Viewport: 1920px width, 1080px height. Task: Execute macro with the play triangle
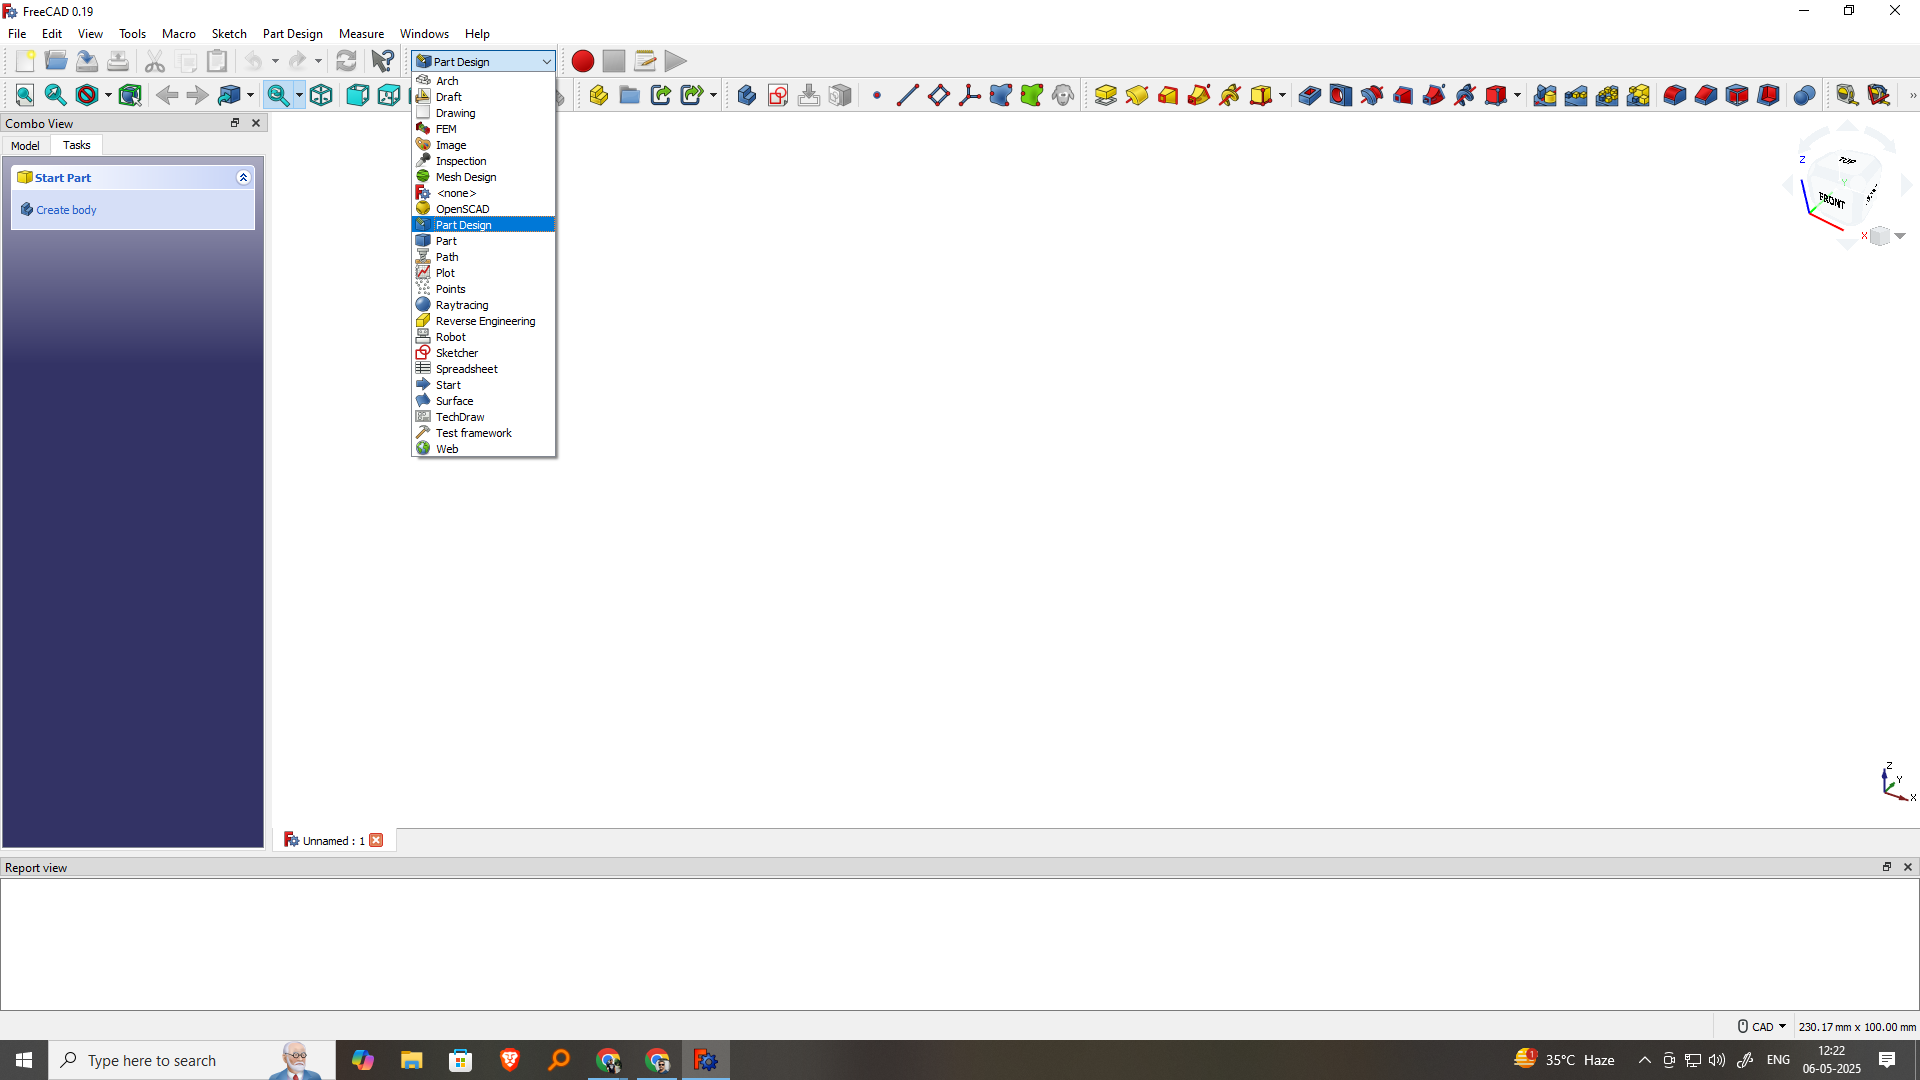pyautogui.click(x=676, y=61)
